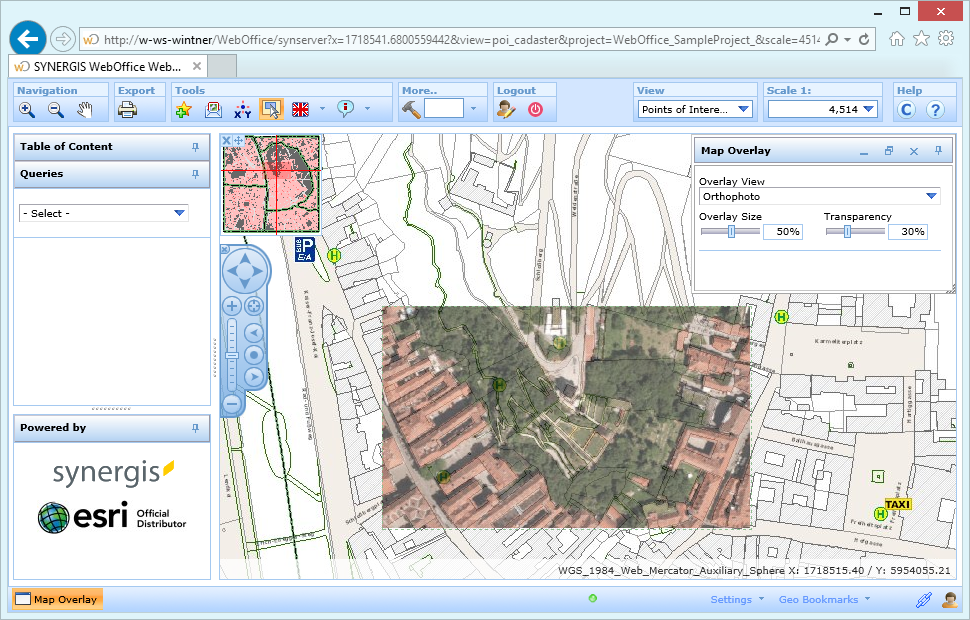
Task: Select the XY coordinates tool
Action: [241, 108]
